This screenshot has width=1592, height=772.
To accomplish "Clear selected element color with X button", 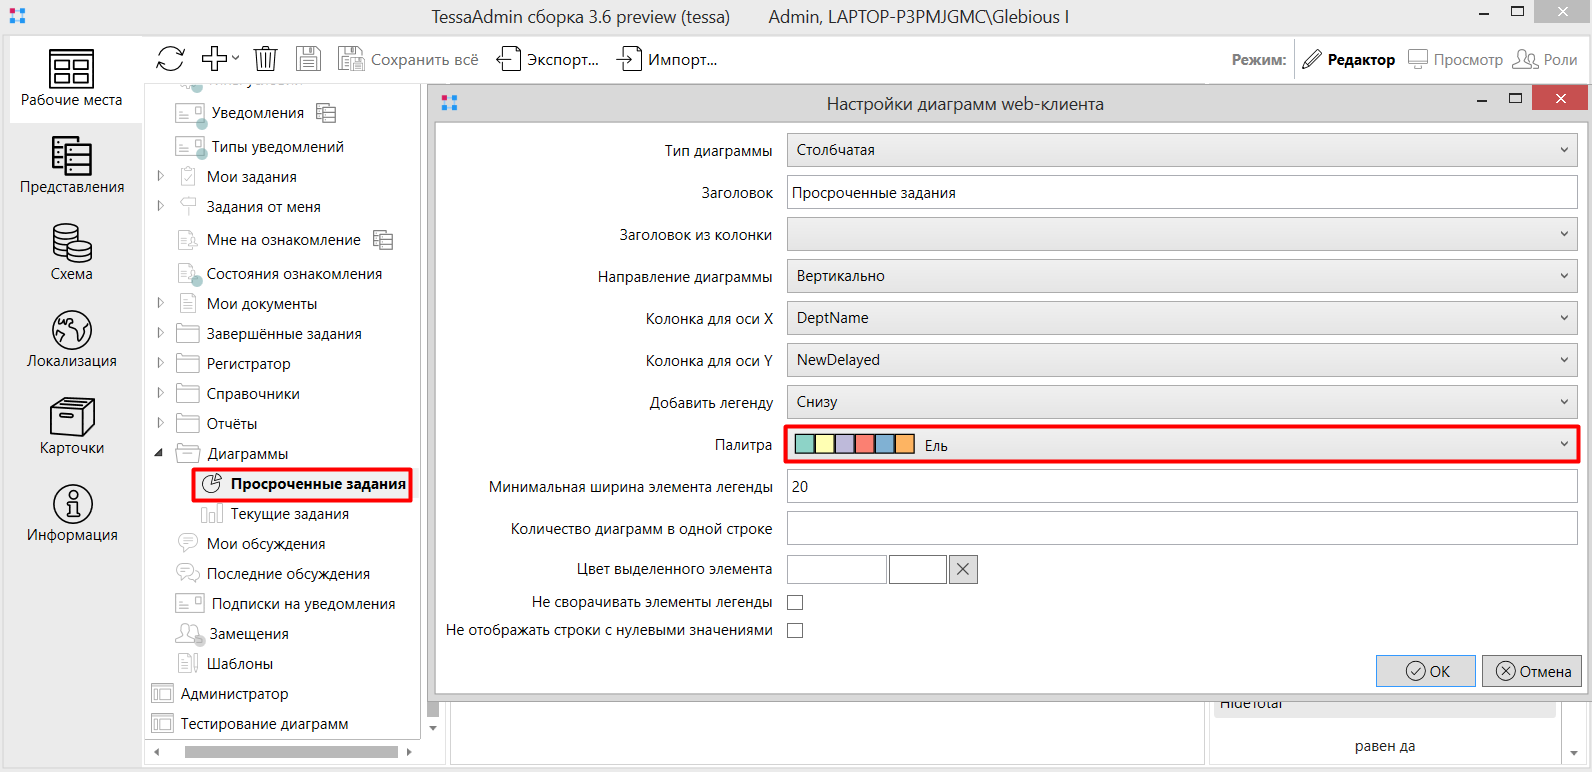I will (963, 569).
